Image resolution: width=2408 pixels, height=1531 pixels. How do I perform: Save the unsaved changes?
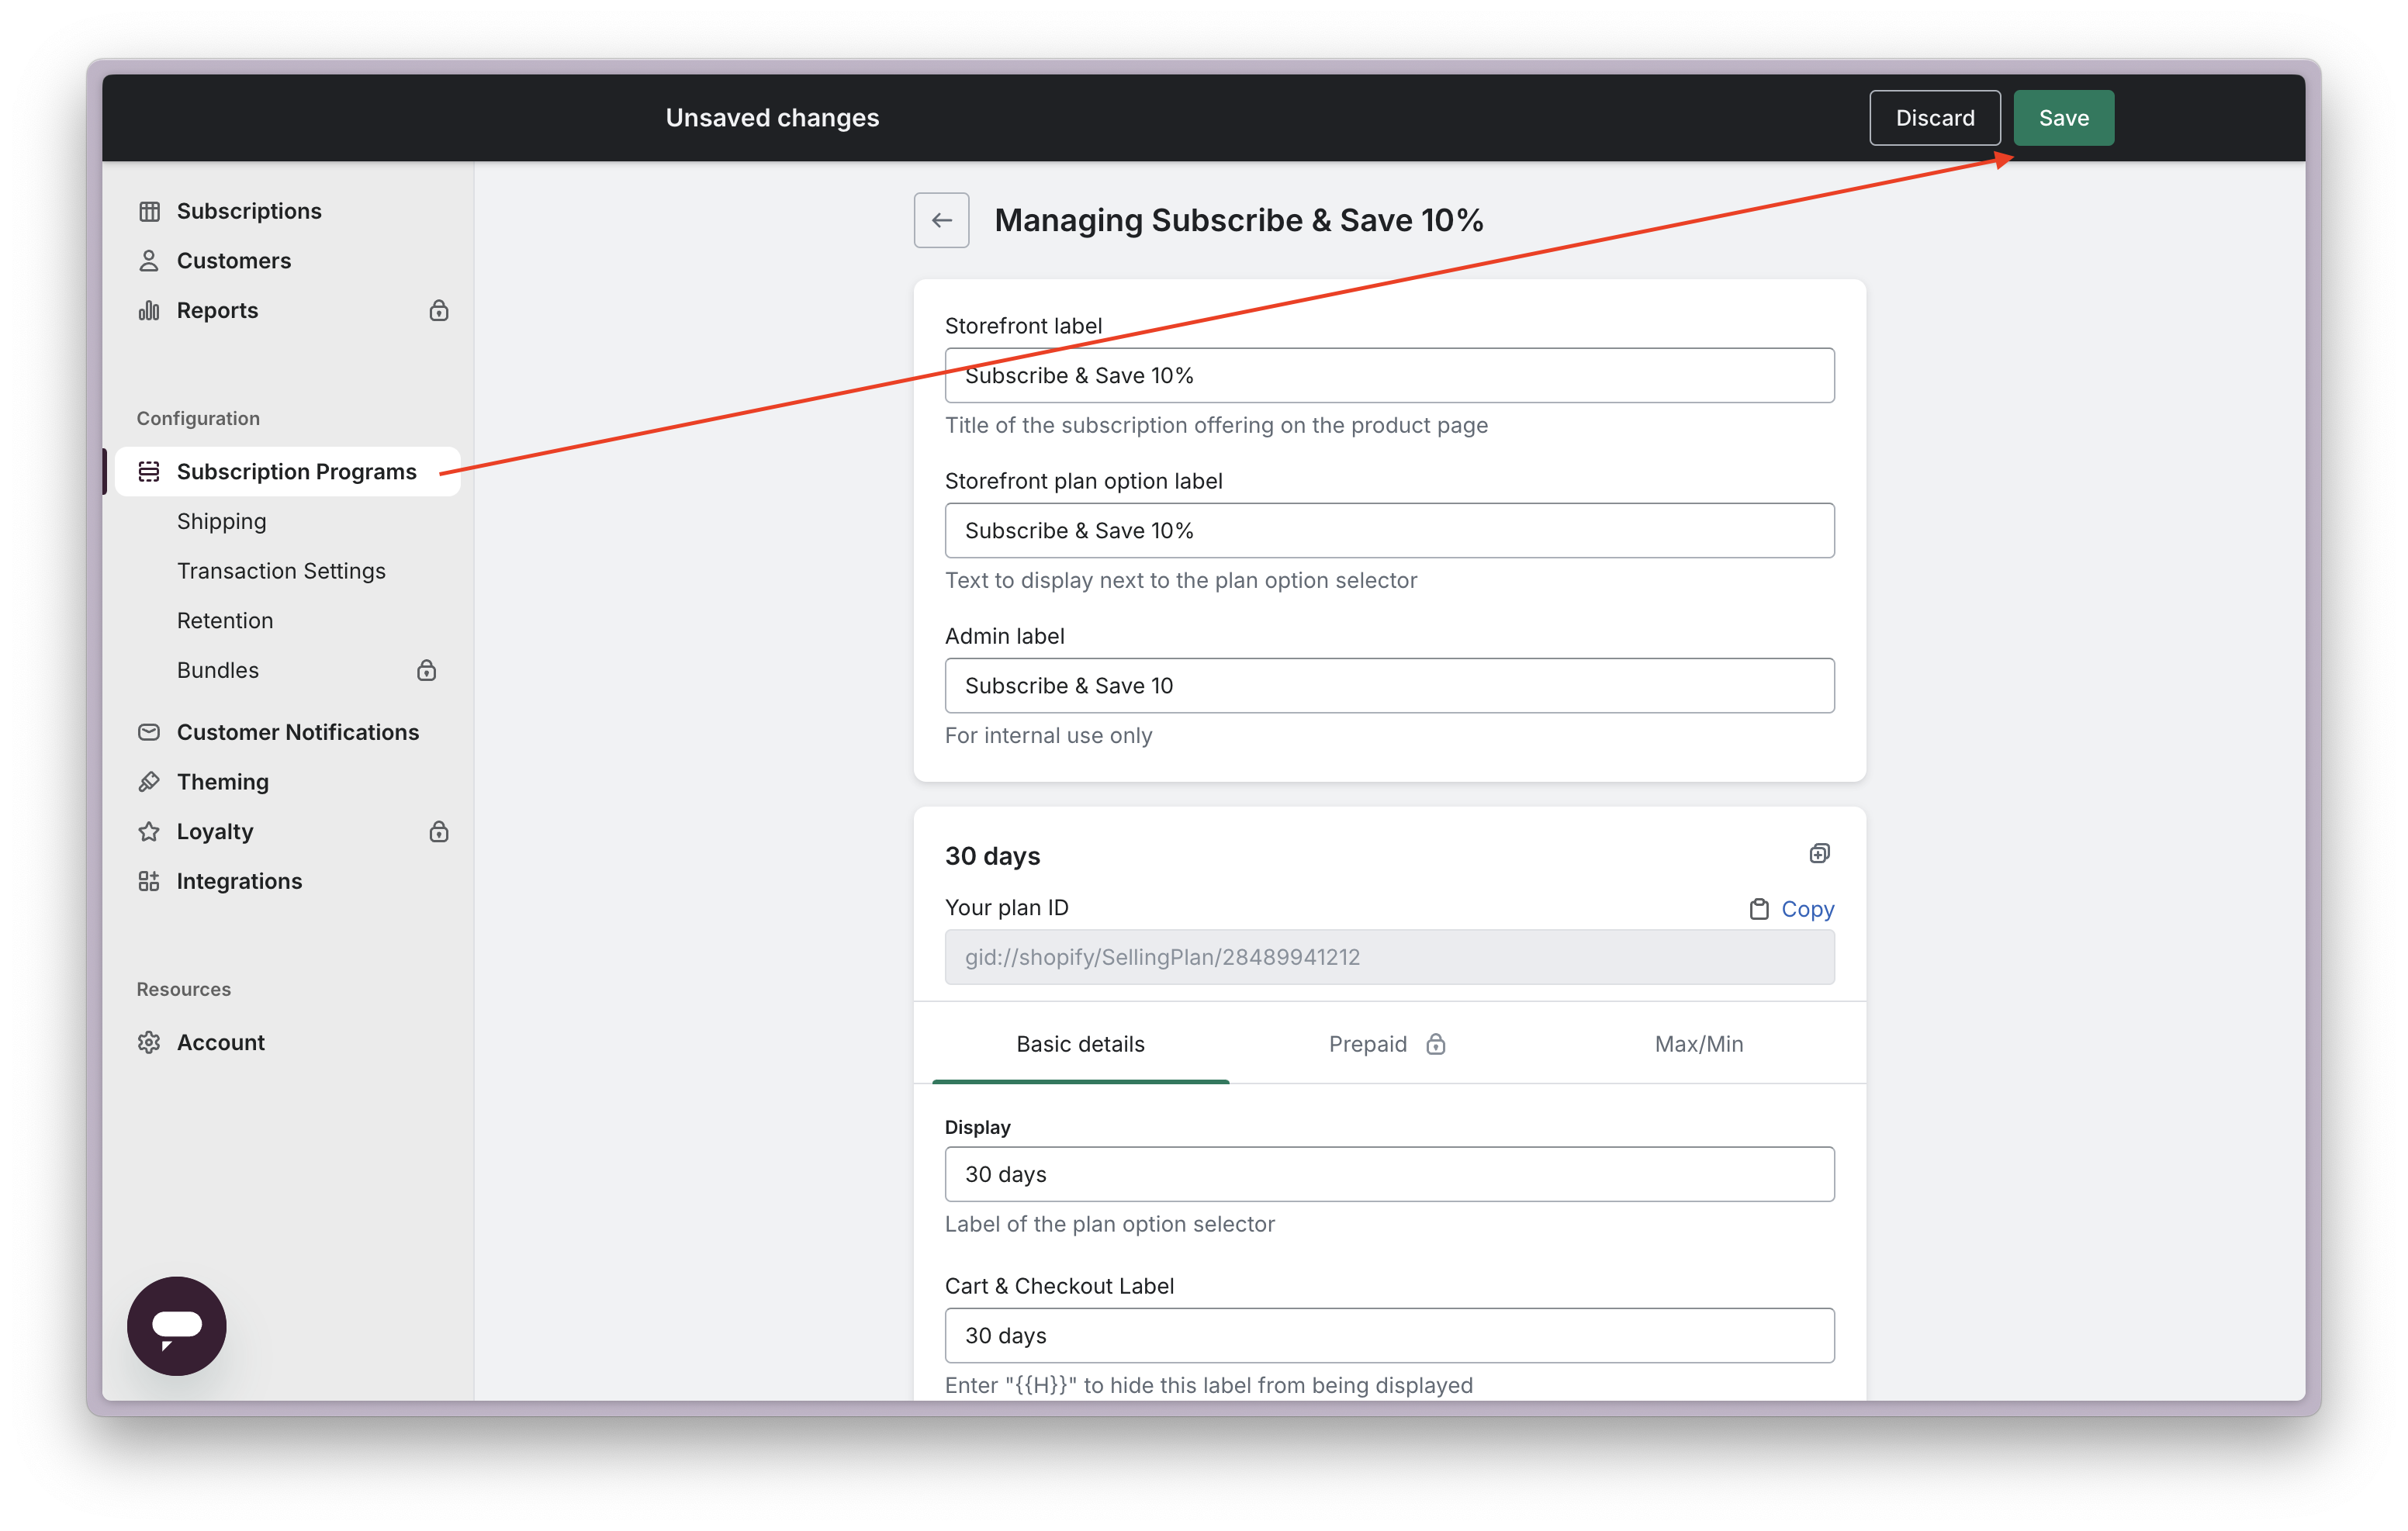[x=2063, y=118]
